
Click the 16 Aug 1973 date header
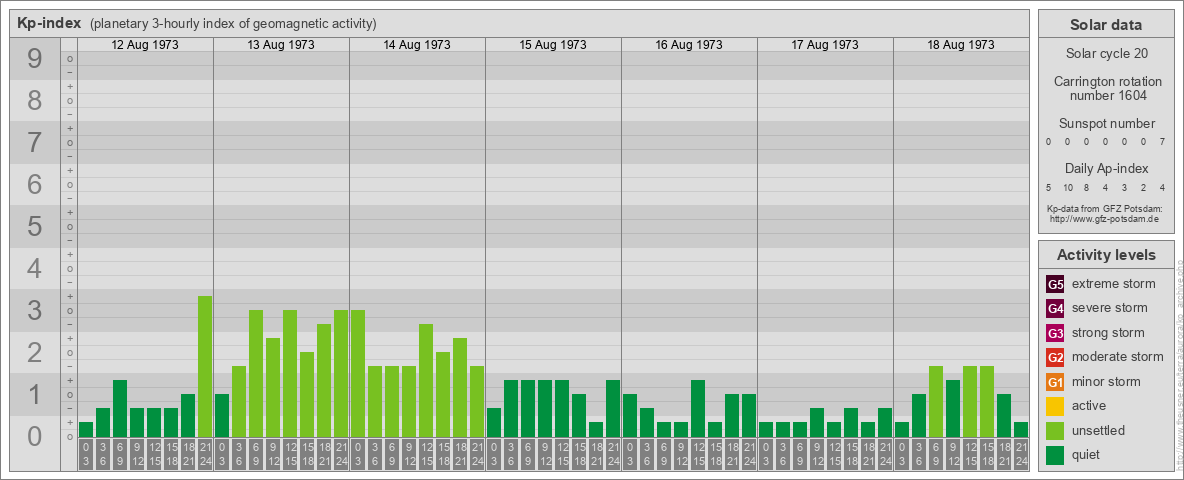689,45
